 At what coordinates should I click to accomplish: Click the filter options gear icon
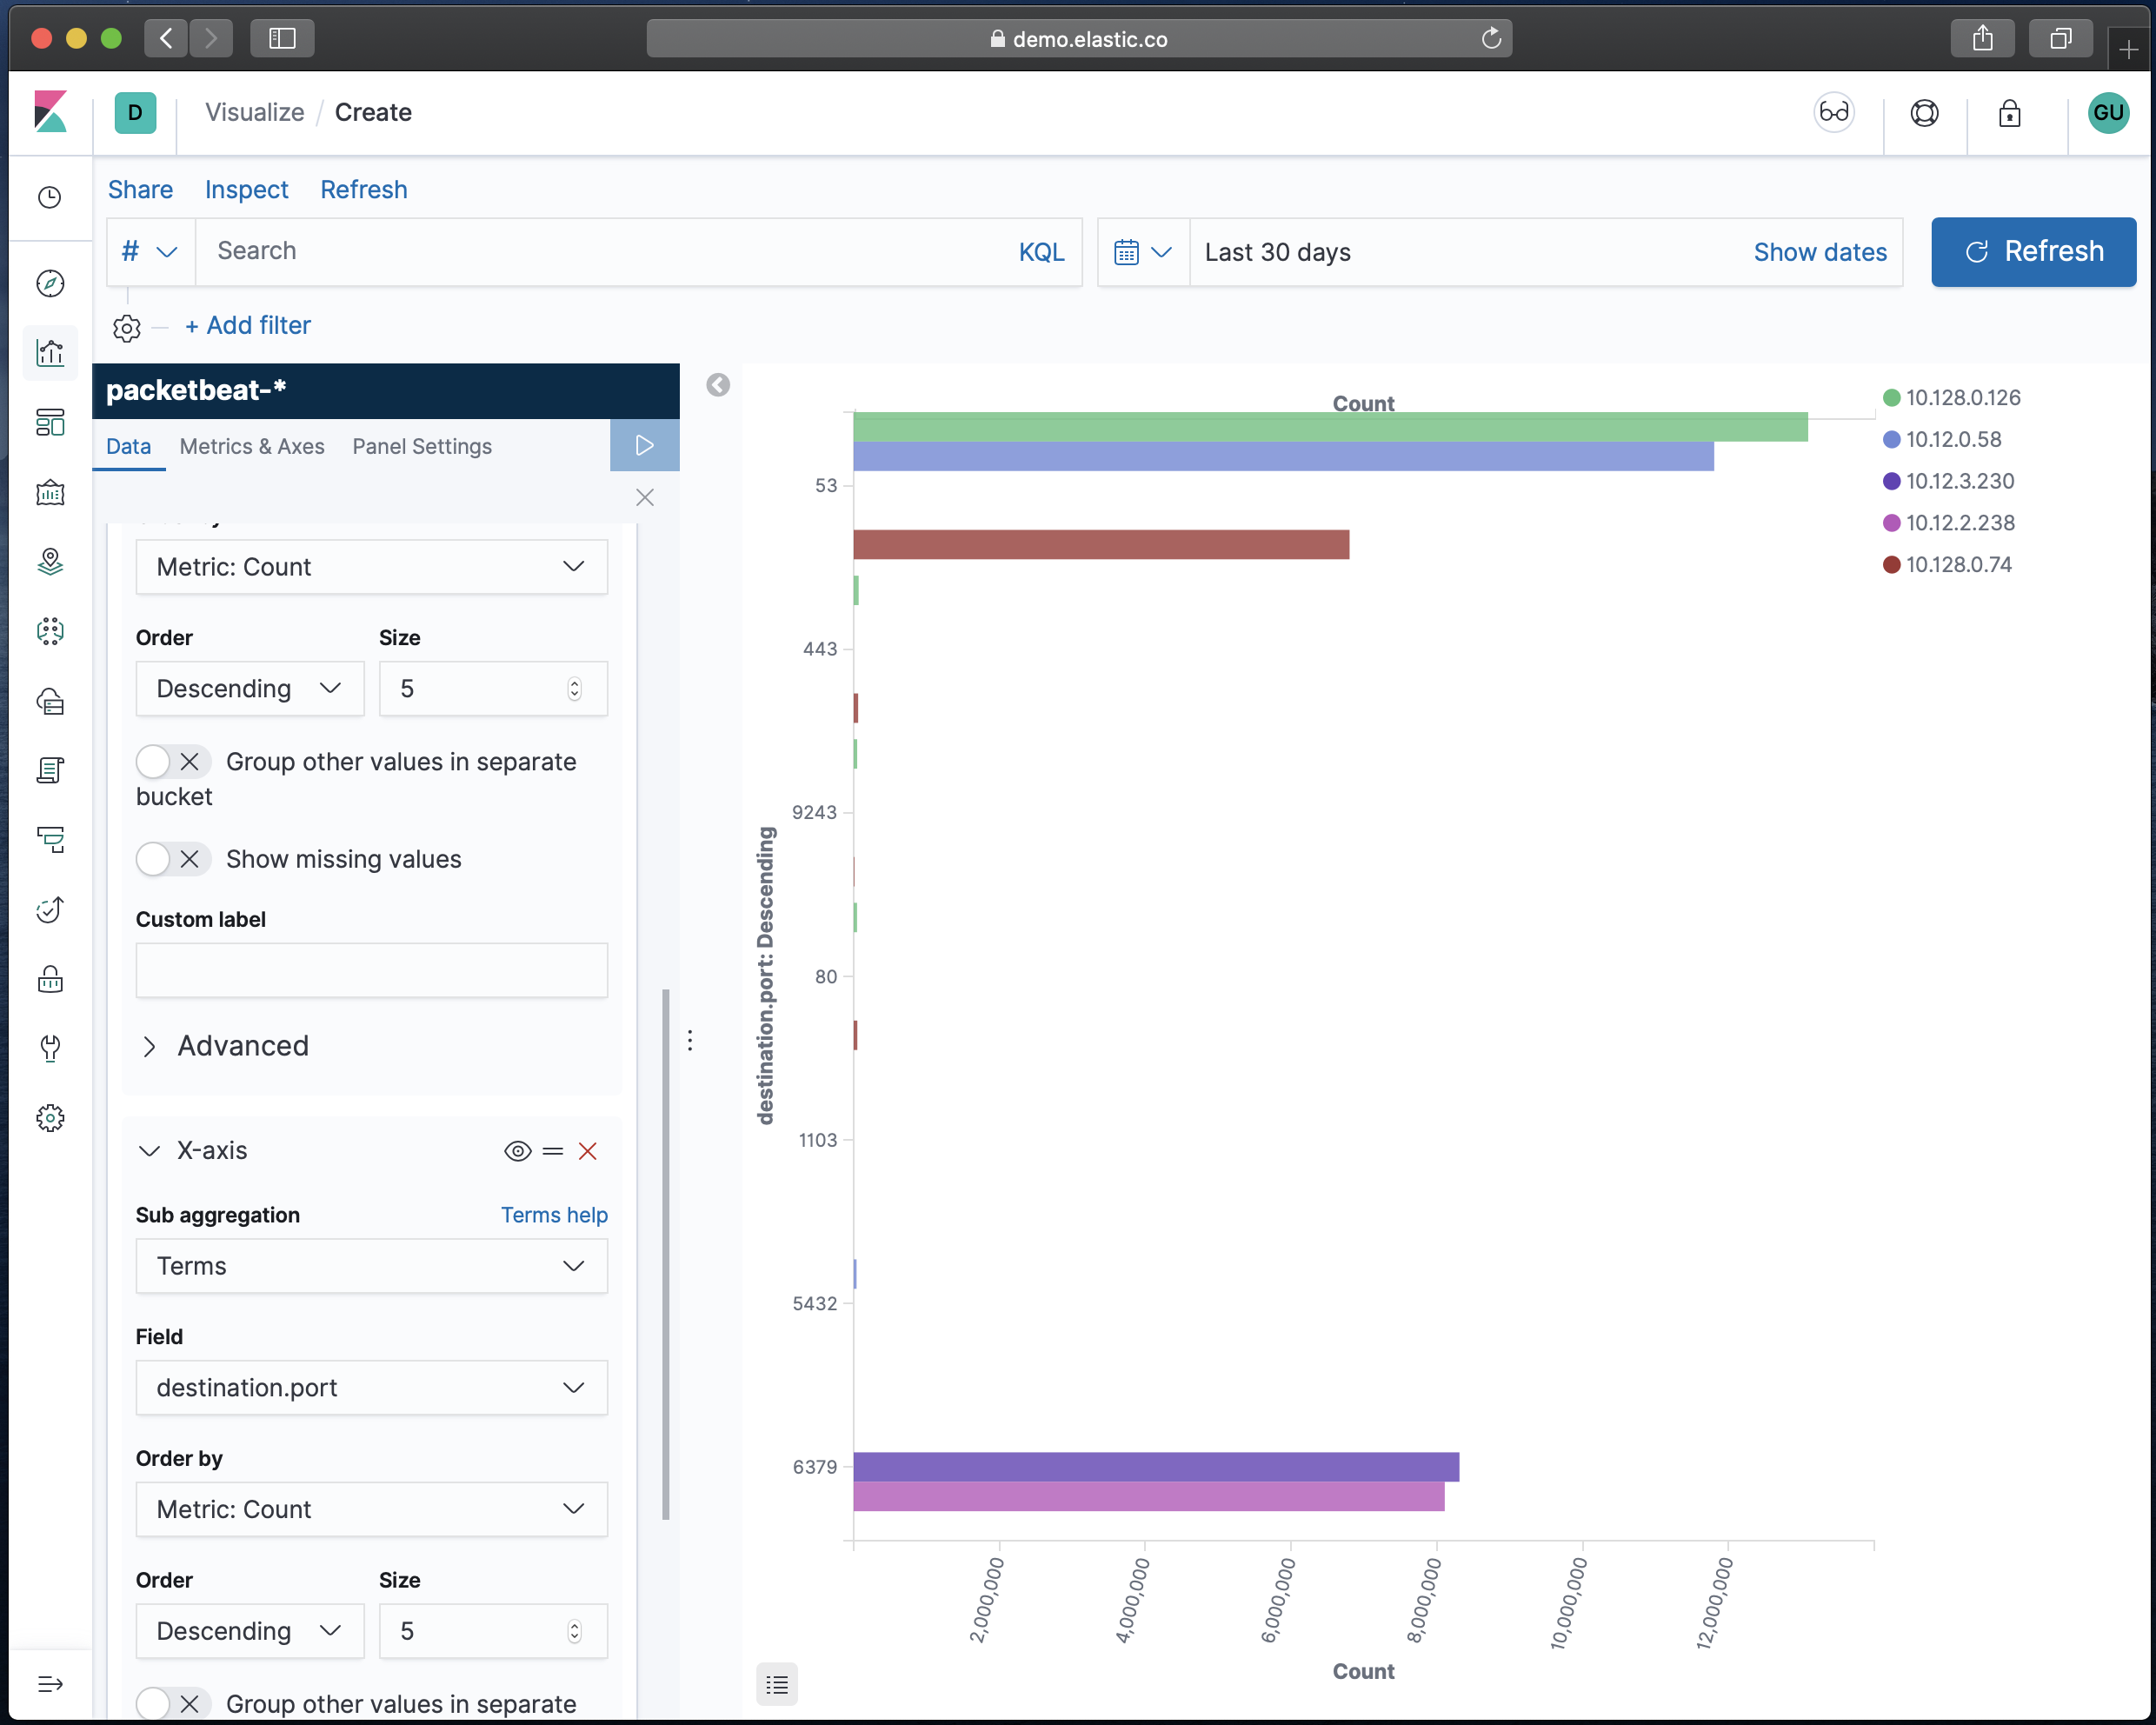127,327
